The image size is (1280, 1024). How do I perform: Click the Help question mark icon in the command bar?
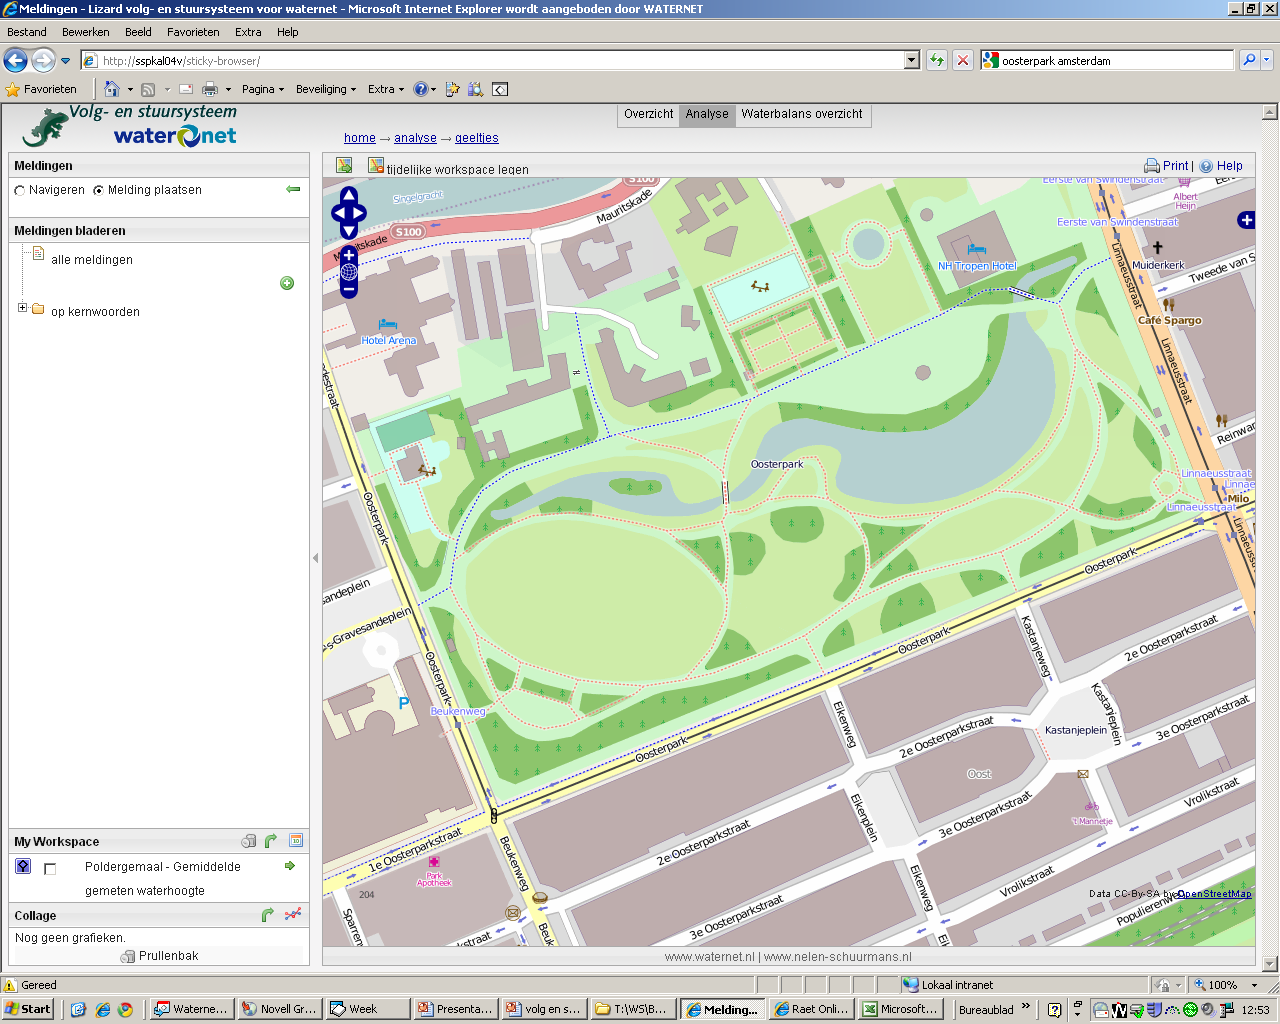point(420,89)
